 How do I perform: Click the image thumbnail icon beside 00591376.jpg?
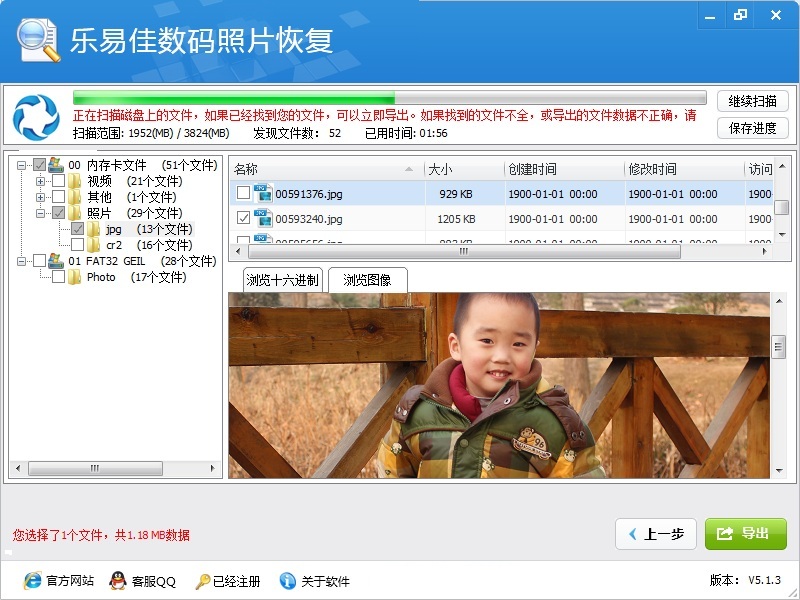(x=263, y=191)
